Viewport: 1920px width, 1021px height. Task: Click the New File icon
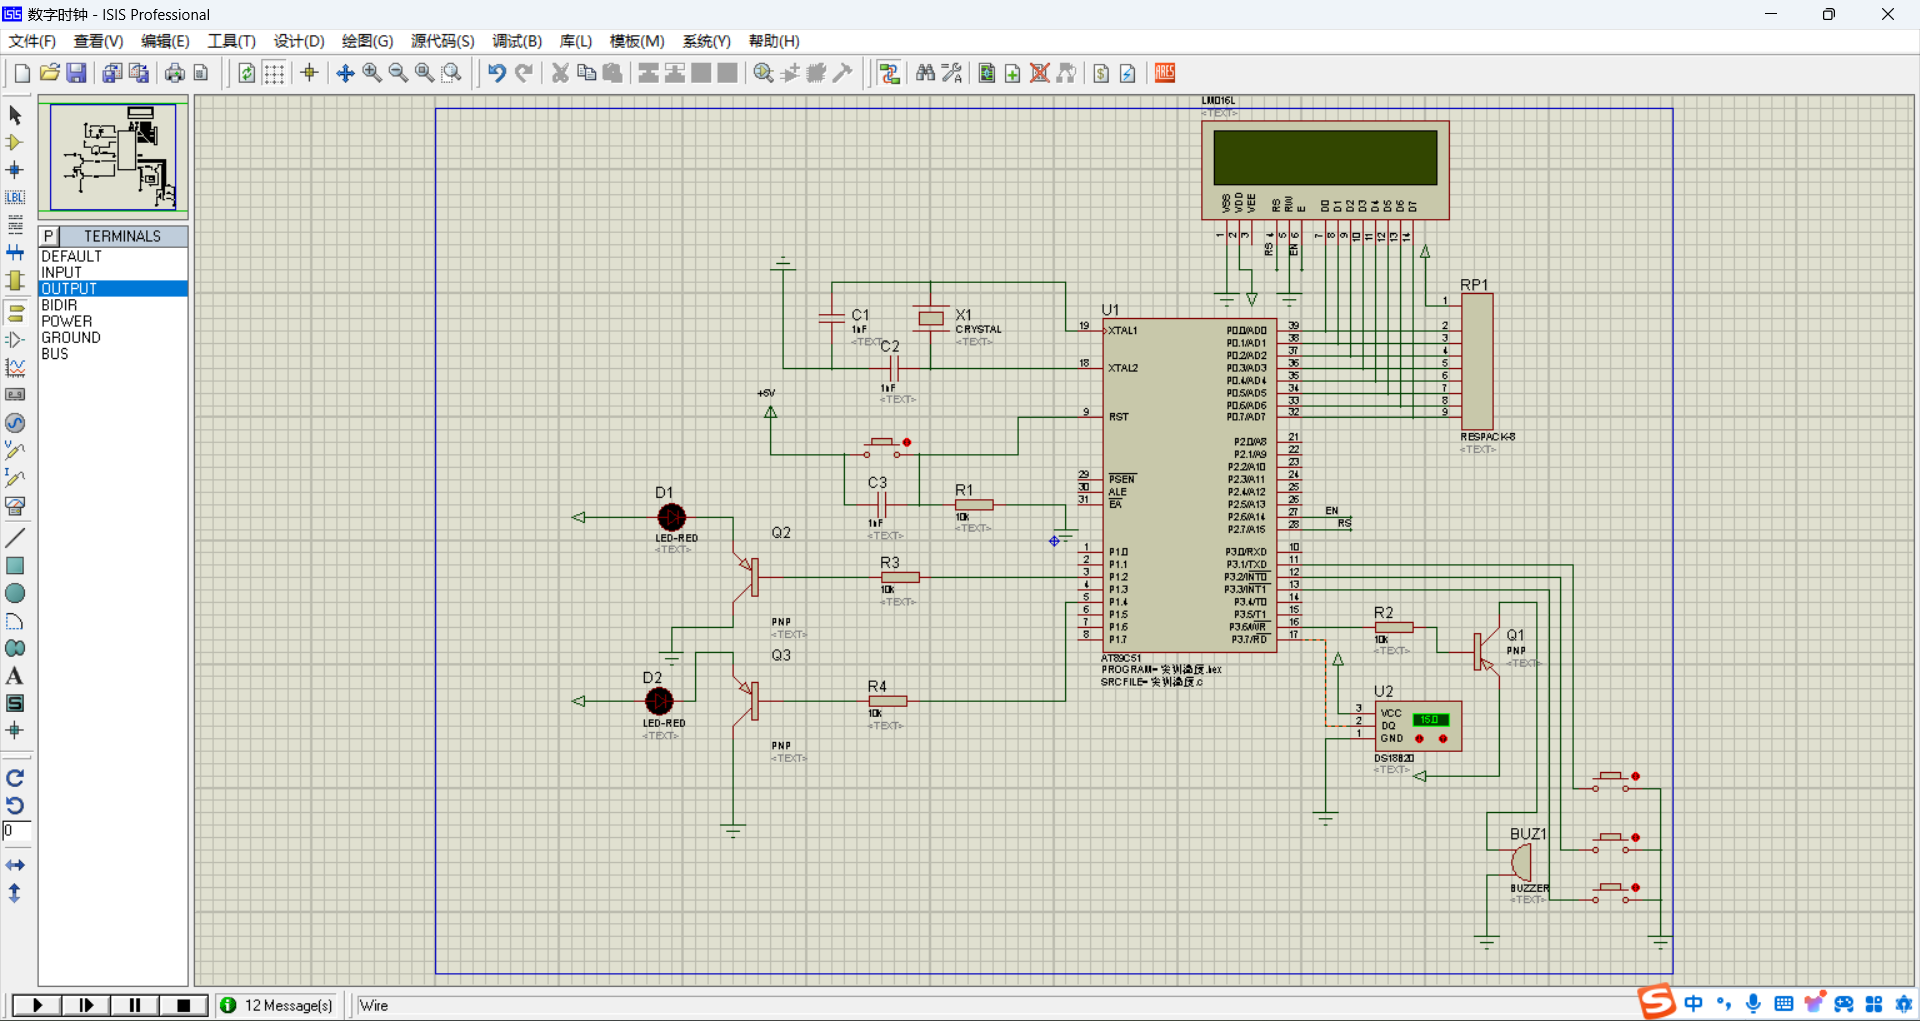(x=22, y=73)
